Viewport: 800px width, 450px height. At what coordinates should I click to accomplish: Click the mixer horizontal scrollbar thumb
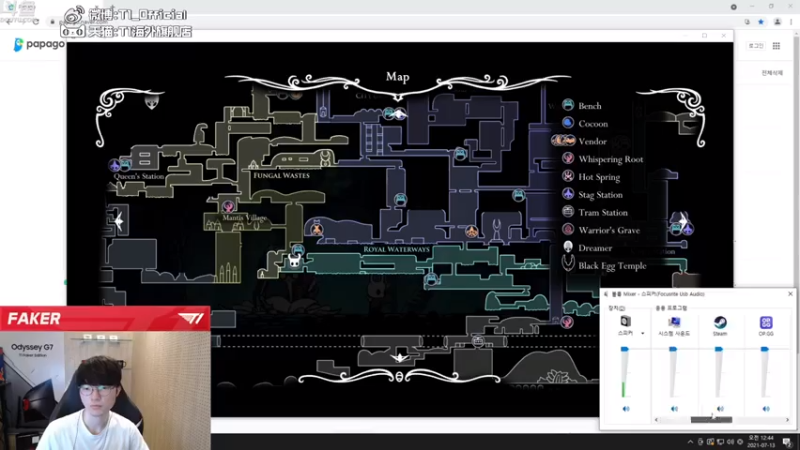(x=711, y=419)
